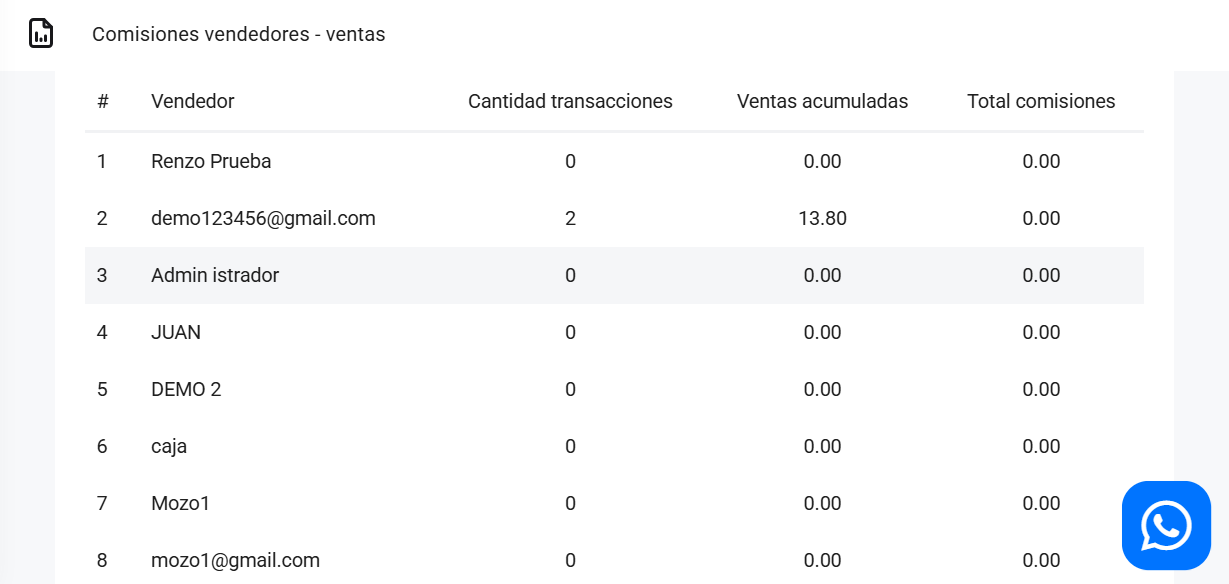Click Total comisiones value in JUAN row
This screenshot has height=584, width=1229.
1041,332
